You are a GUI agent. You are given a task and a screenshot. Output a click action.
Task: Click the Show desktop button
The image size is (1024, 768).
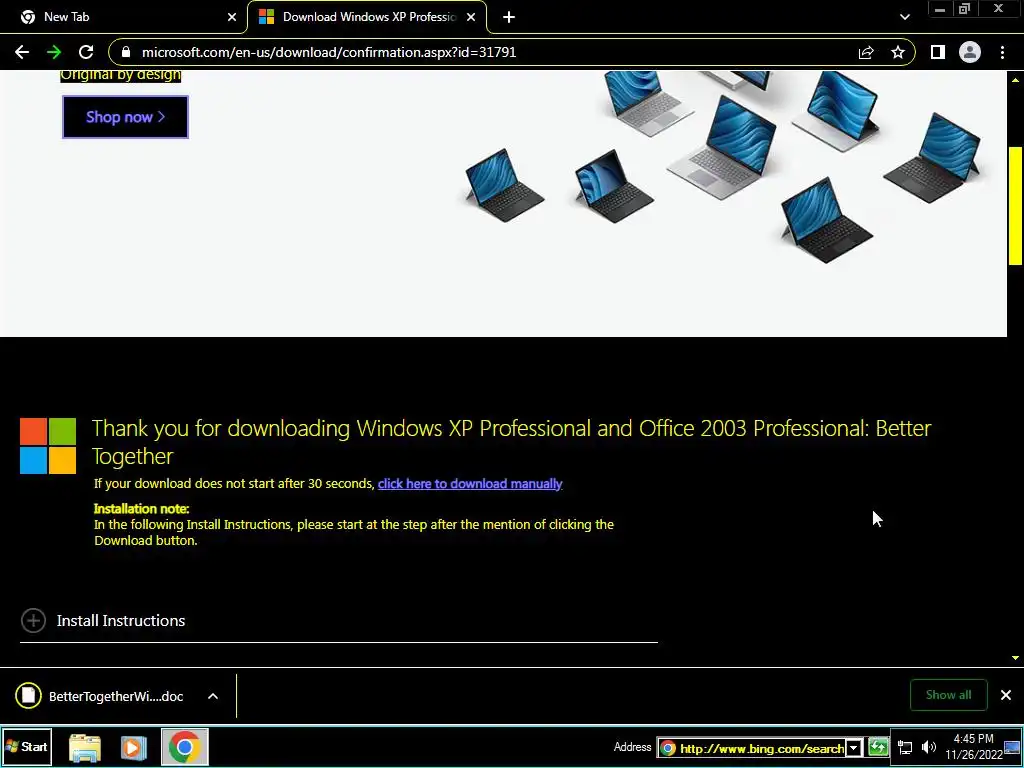click(1012, 748)
